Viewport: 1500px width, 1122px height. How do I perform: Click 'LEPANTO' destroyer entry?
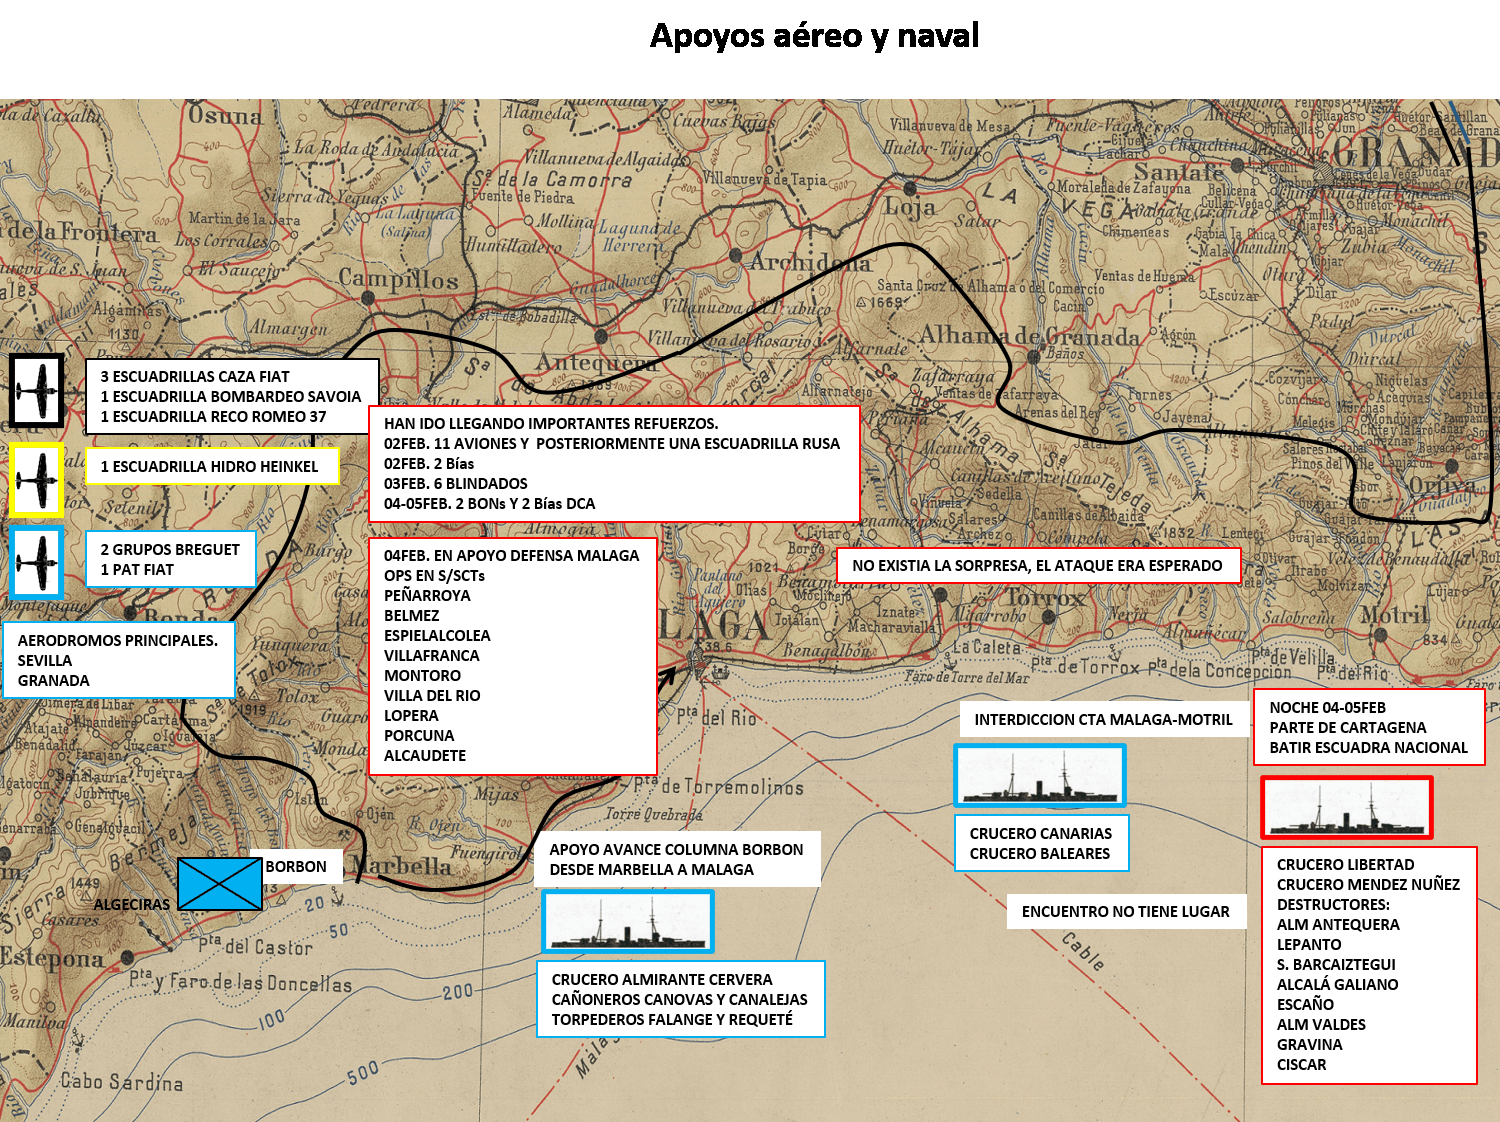tap(1309, 945)
